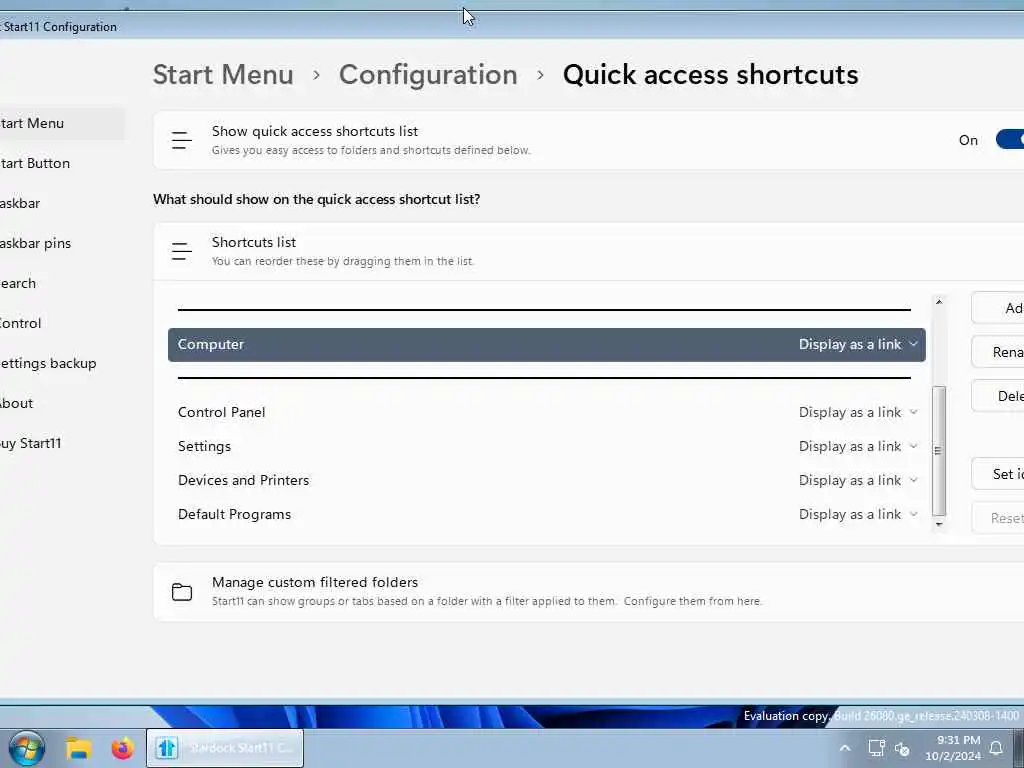Image resolution: width=1024 pixels, height=768 pixels.
Task: Open About sidebar section
Action: pyautogui.click(x=61, y=403)
